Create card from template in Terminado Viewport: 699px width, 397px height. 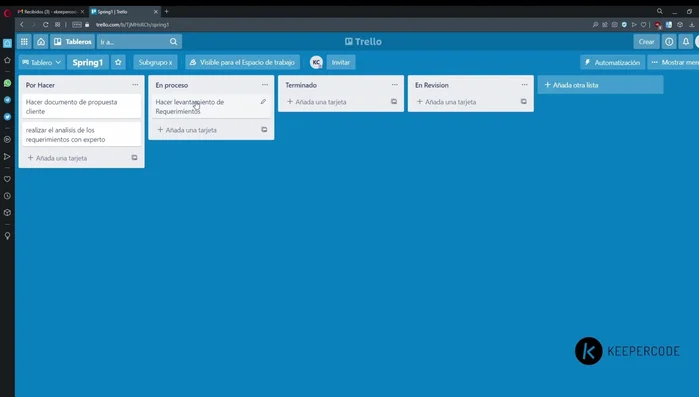click(394, 102)
